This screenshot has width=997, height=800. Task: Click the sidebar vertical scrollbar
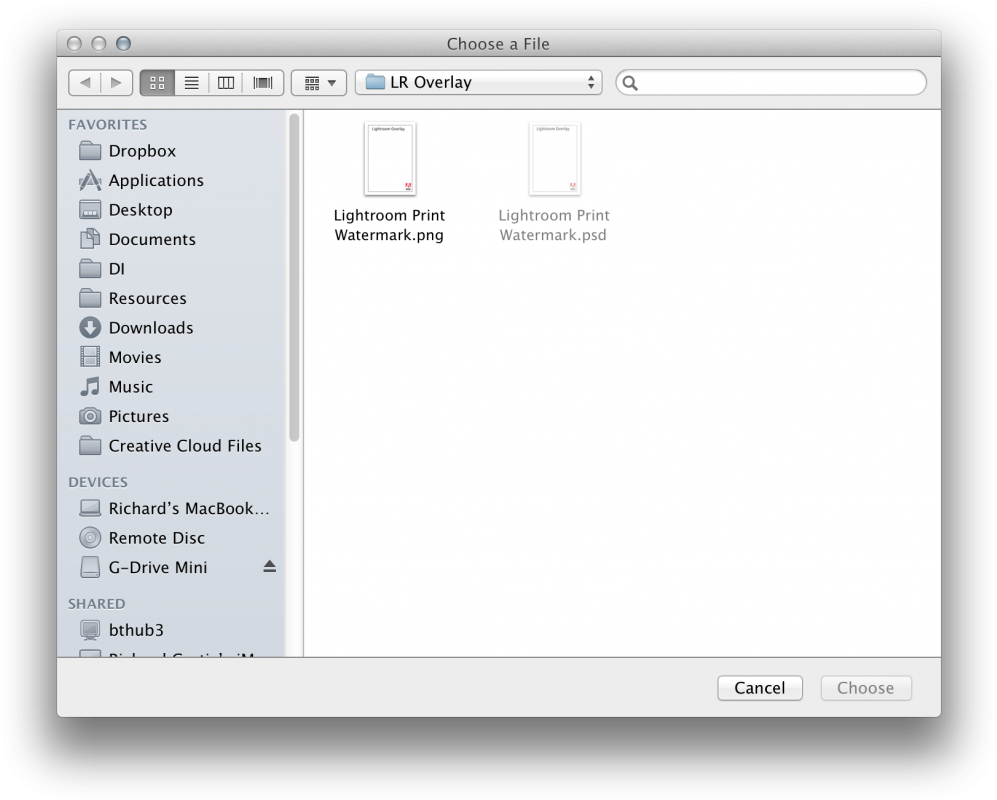[294, 280]
